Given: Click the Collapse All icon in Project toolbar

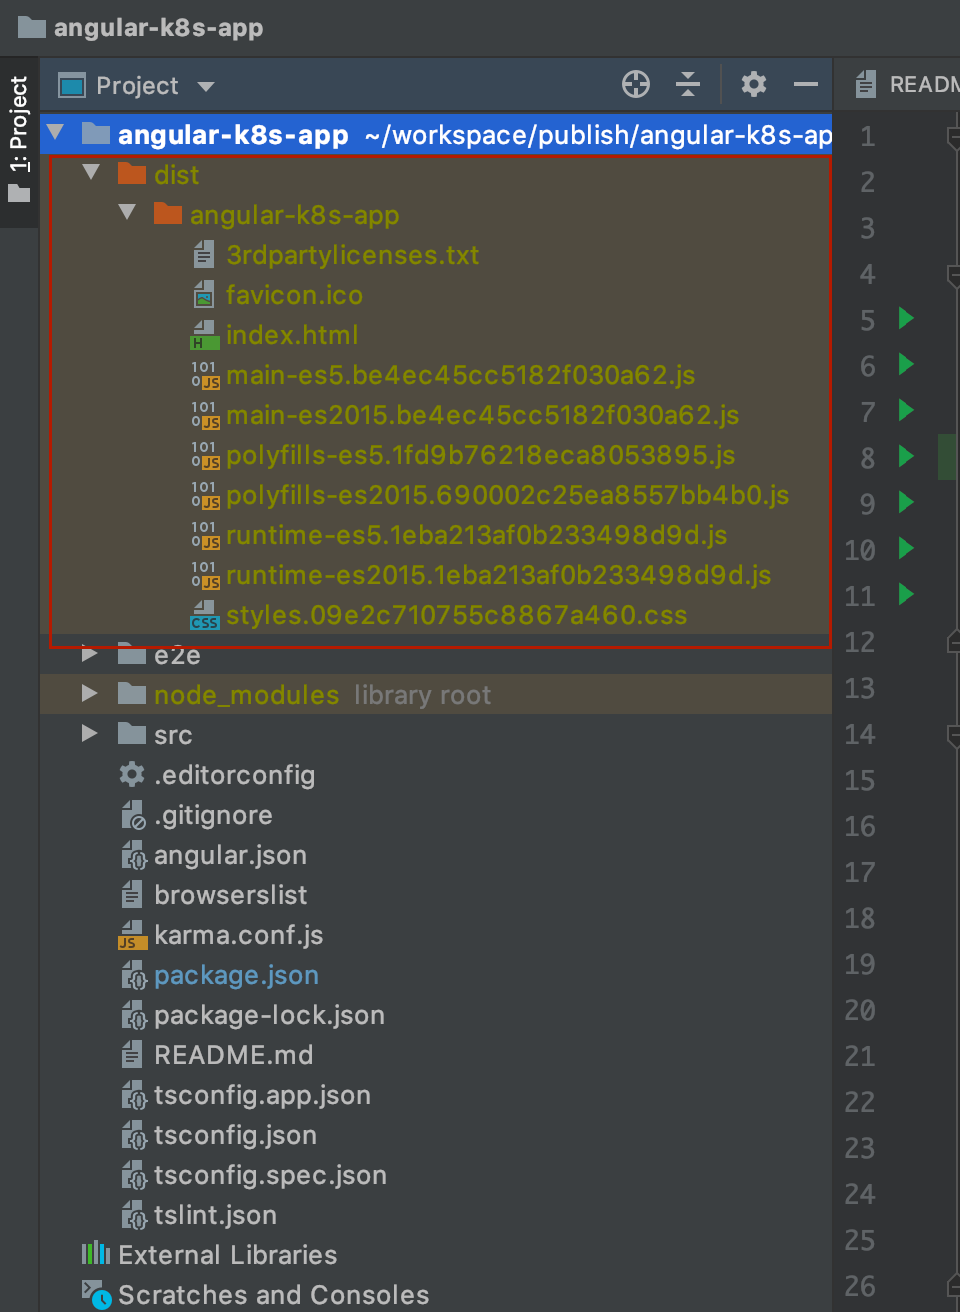Looking at the screenshot, I should (688, 84).
